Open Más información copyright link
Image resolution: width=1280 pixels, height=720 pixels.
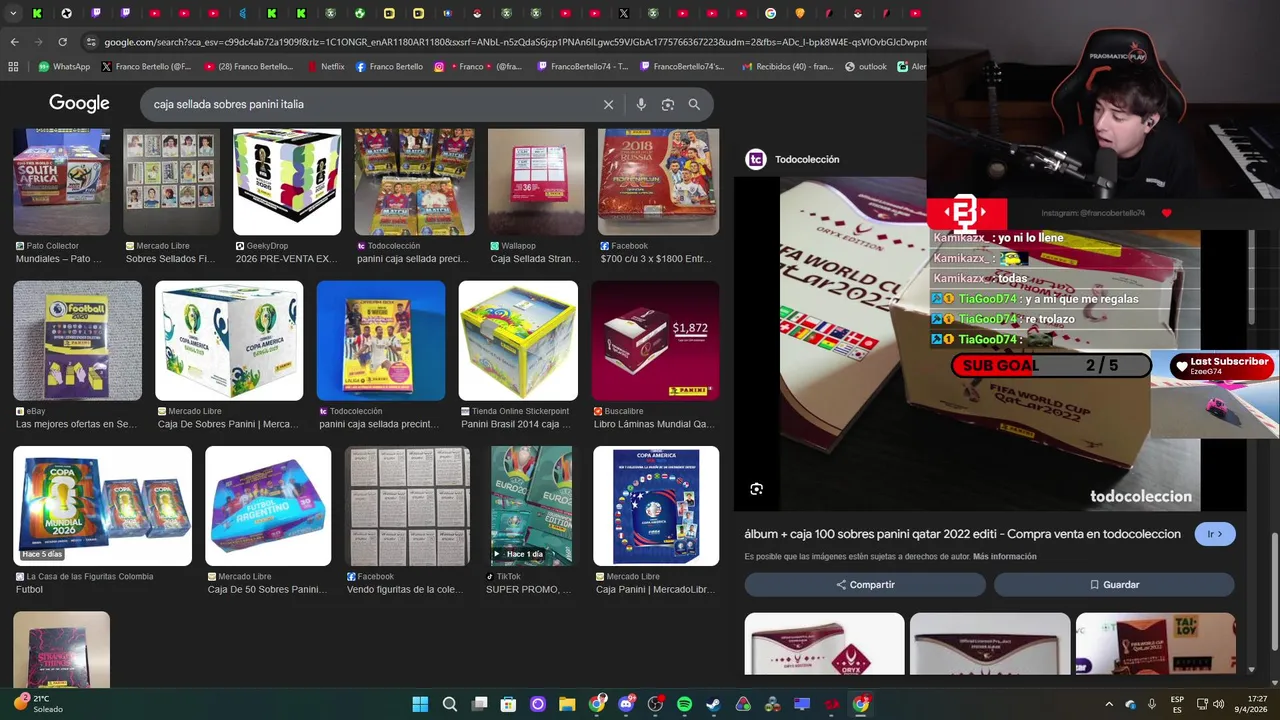click(1004, 557)
